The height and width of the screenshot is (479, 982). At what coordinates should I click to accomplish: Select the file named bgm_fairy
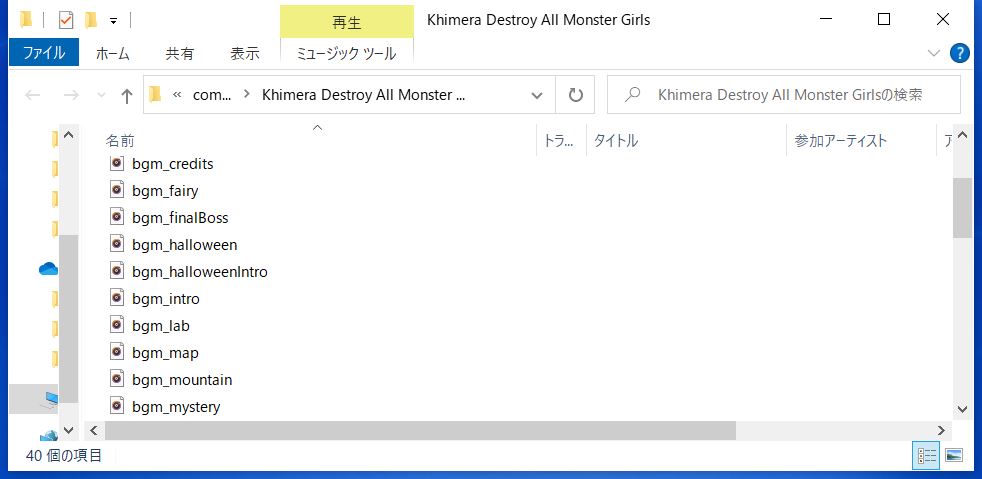click(165, 191)
